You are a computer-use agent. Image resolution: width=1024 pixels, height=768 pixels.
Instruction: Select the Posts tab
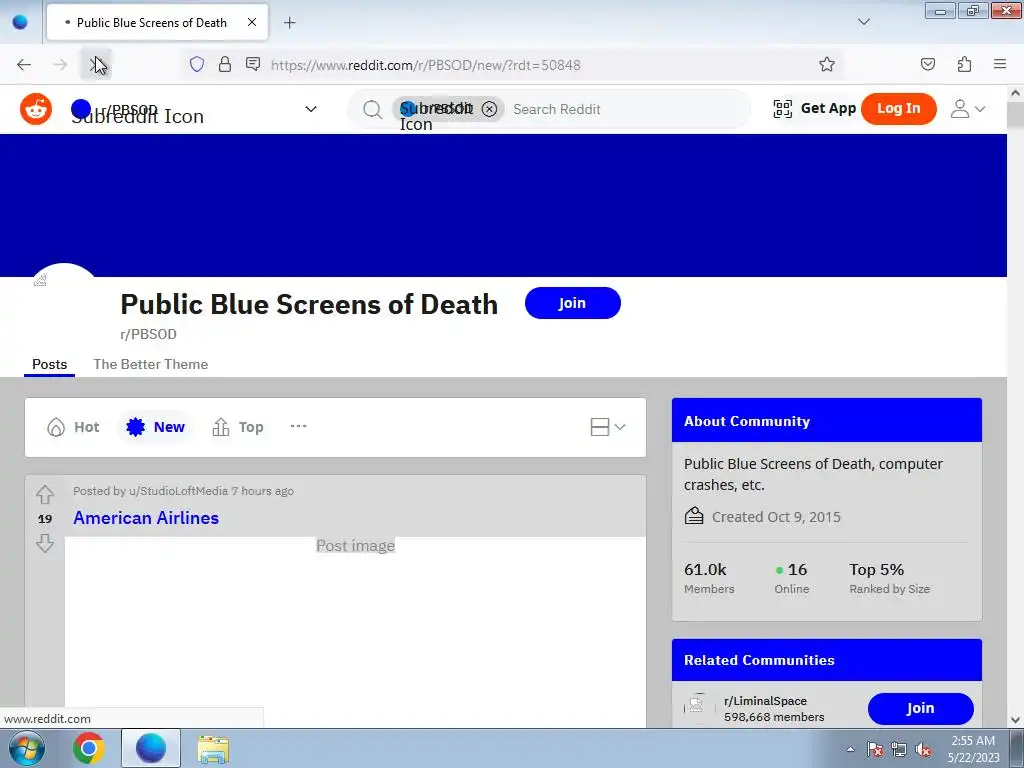click(50, 364)
